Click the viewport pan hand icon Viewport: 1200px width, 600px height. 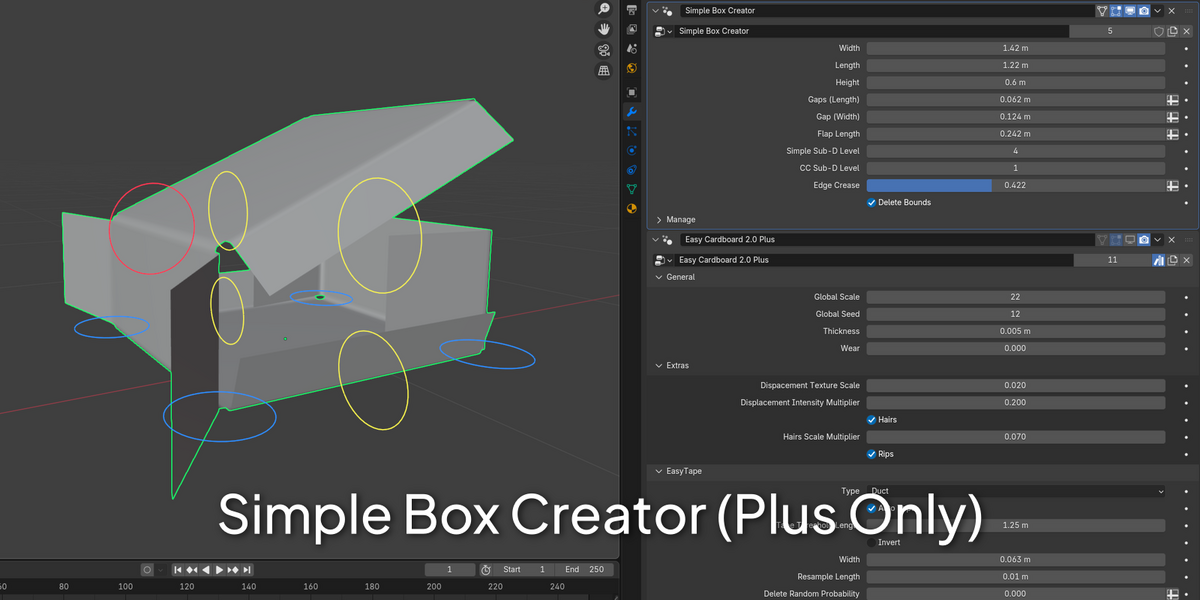tap(604, 29)
